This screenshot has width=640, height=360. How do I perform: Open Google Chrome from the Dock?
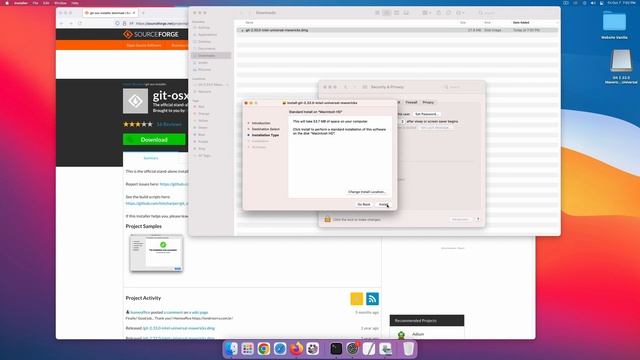264,349
